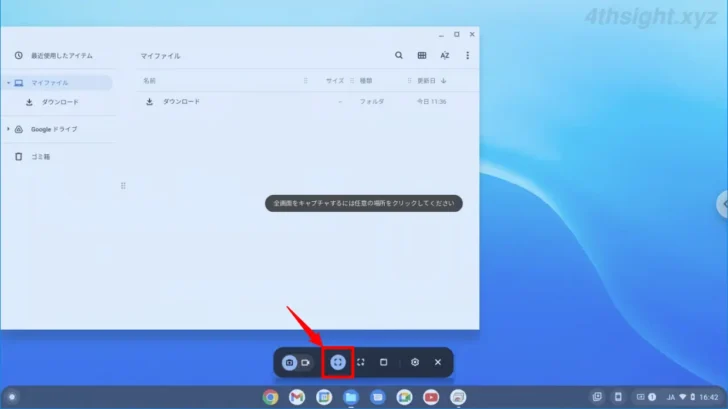
Task: Launch Google Calendar from the shelf
Action: tap(324, 397)
